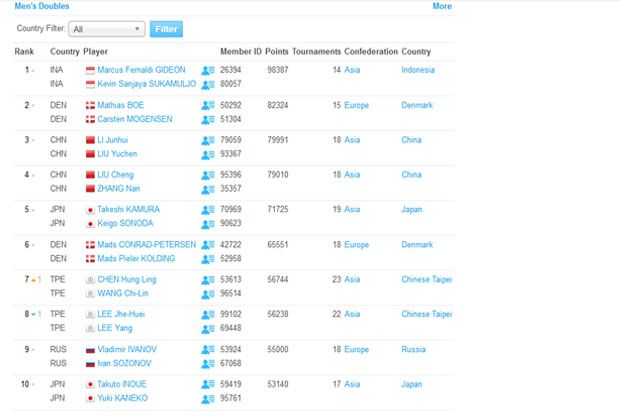
Task: Open ZHANG Nan player link
Action: point(119,188)
